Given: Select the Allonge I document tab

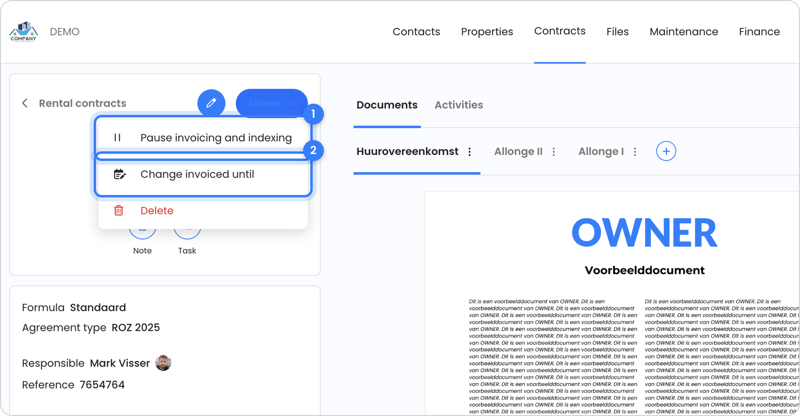Looking at the screenshot, I should [x=601, y=152].
